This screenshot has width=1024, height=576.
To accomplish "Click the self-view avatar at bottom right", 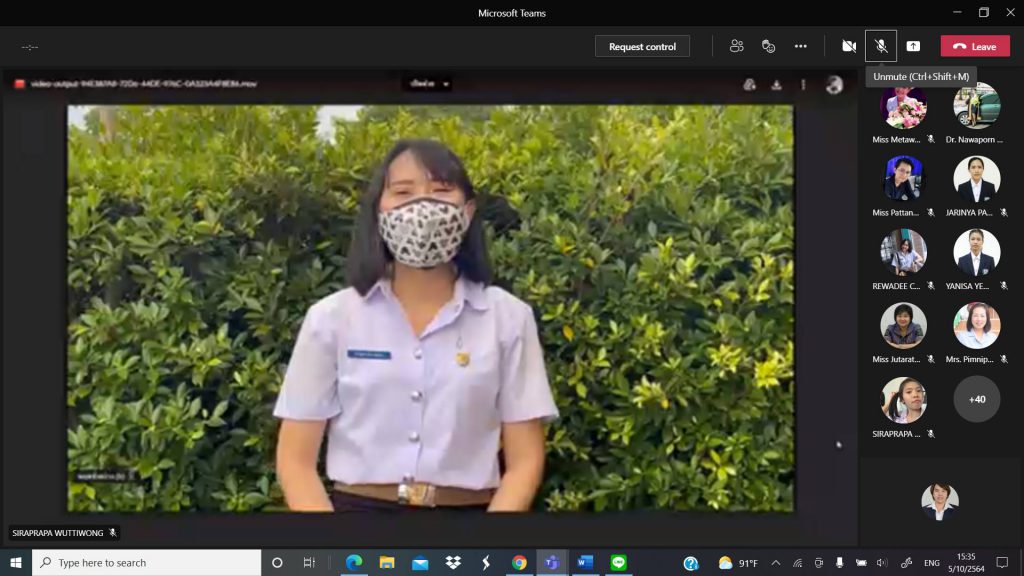I will click(x=940, y=502).
